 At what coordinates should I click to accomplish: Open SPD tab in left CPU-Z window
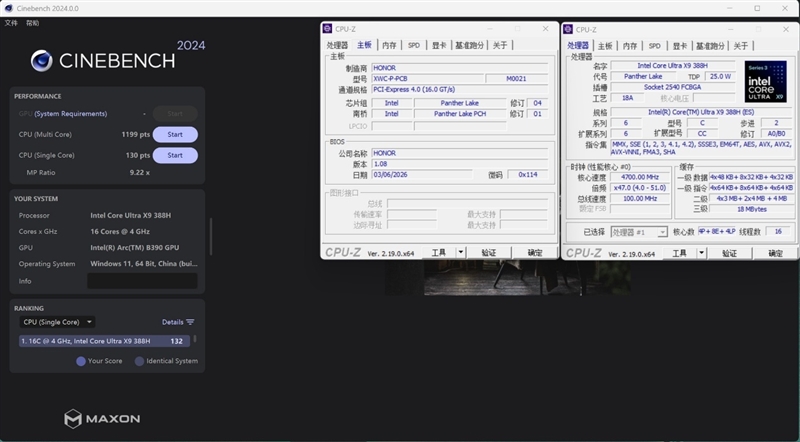pyautogui.click(x=414, y=45)
